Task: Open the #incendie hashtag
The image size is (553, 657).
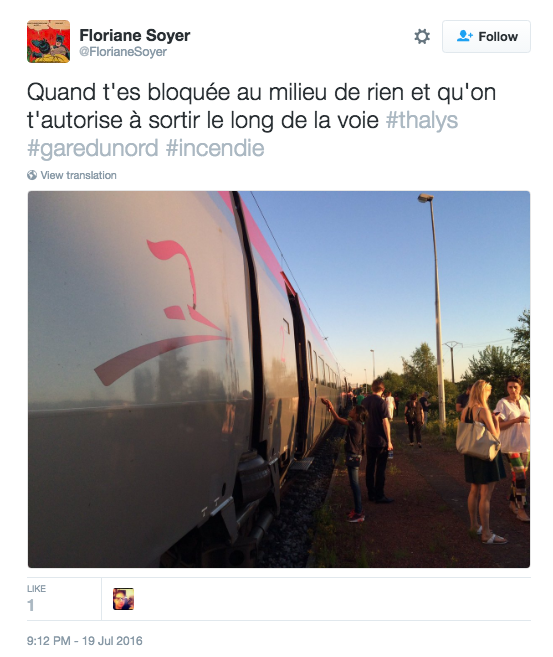Action: tap(215, 148)
